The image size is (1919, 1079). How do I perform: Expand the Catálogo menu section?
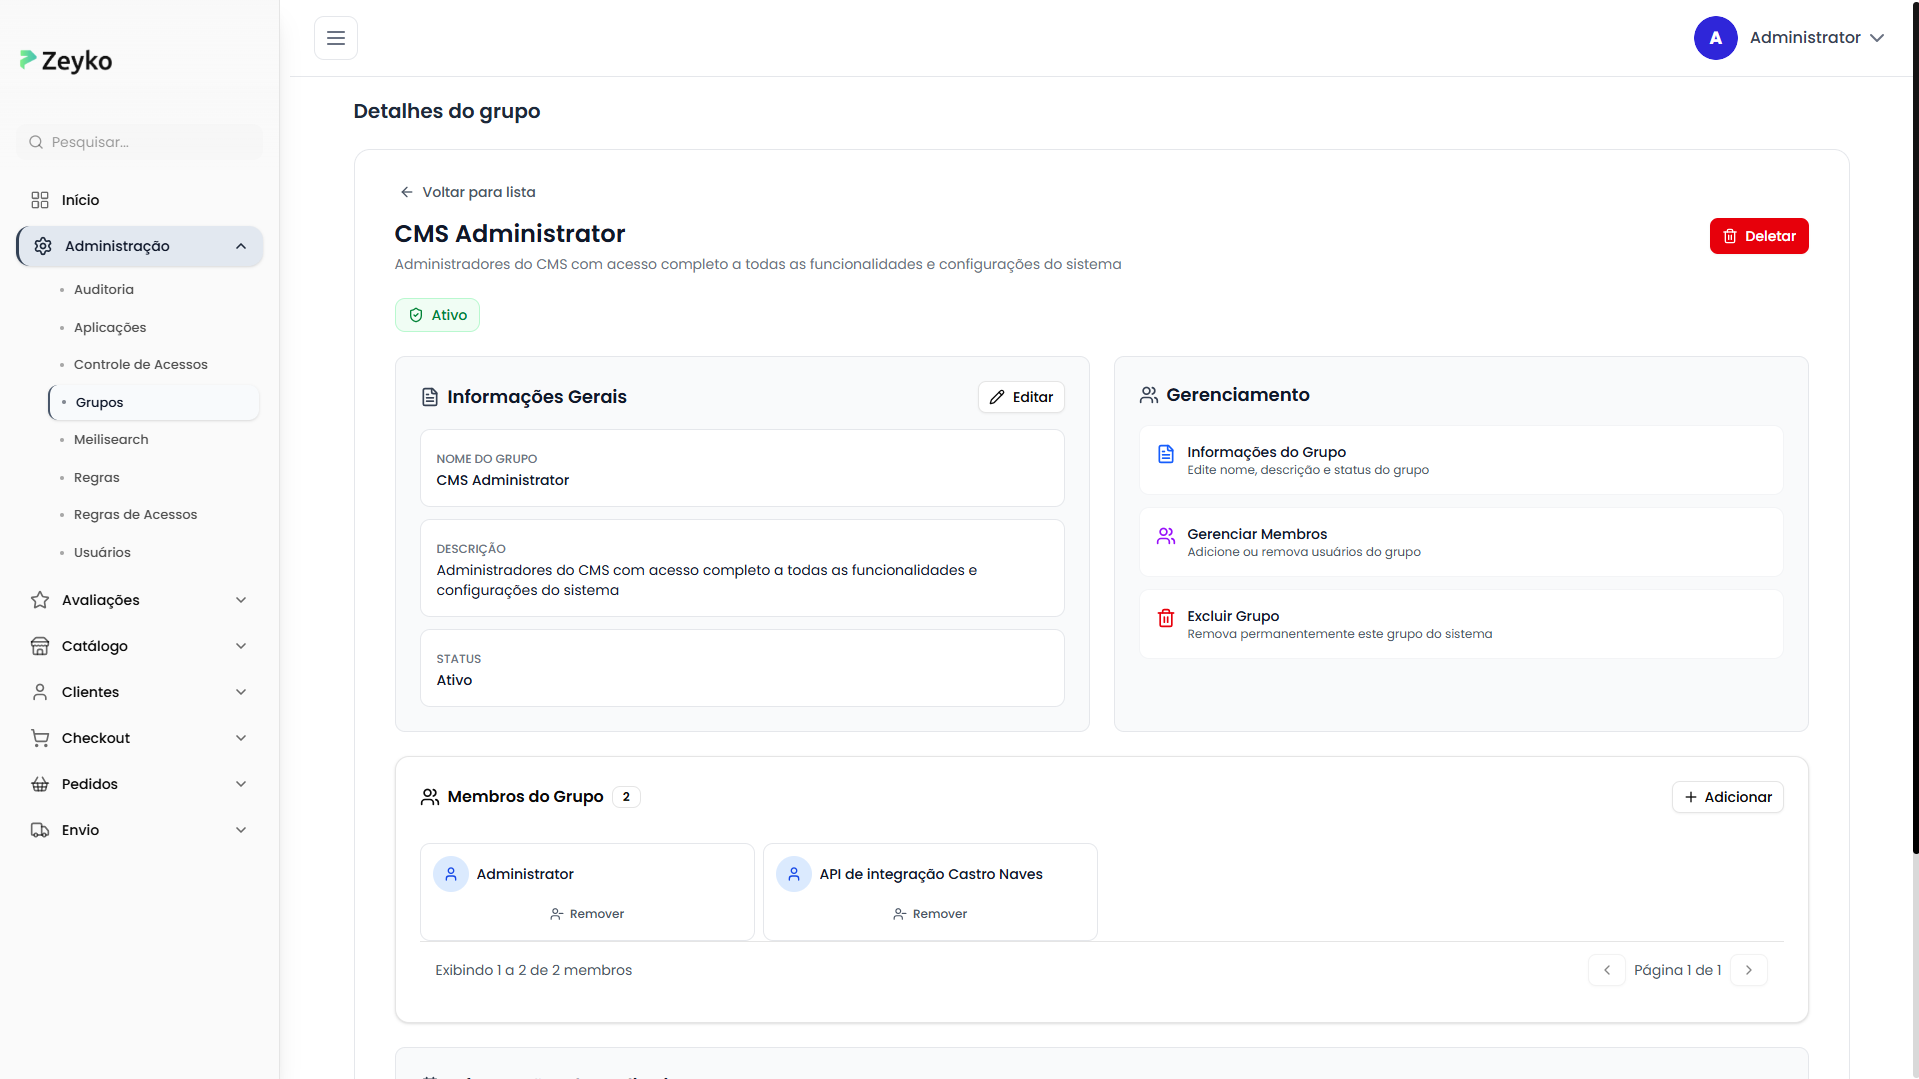pos(241,646)
